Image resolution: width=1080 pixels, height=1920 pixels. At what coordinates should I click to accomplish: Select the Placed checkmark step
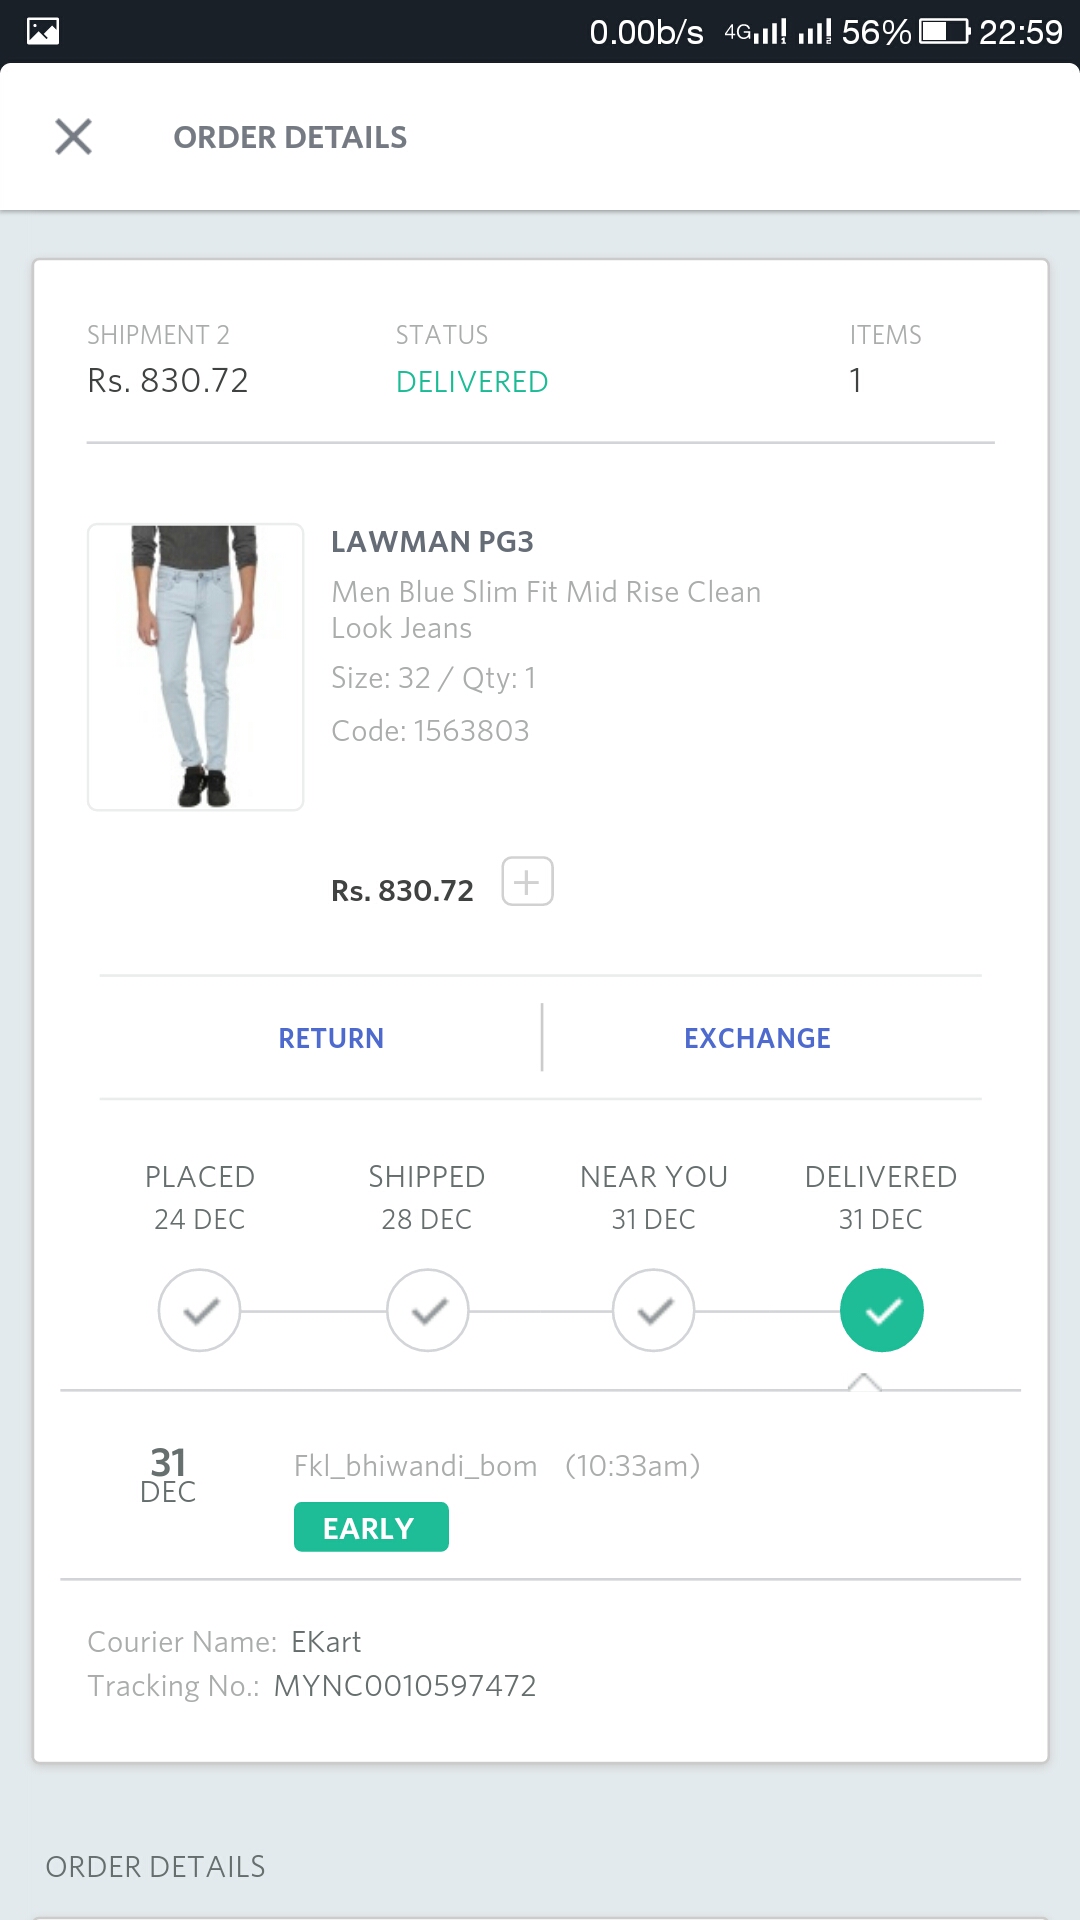click(200, 1310)
